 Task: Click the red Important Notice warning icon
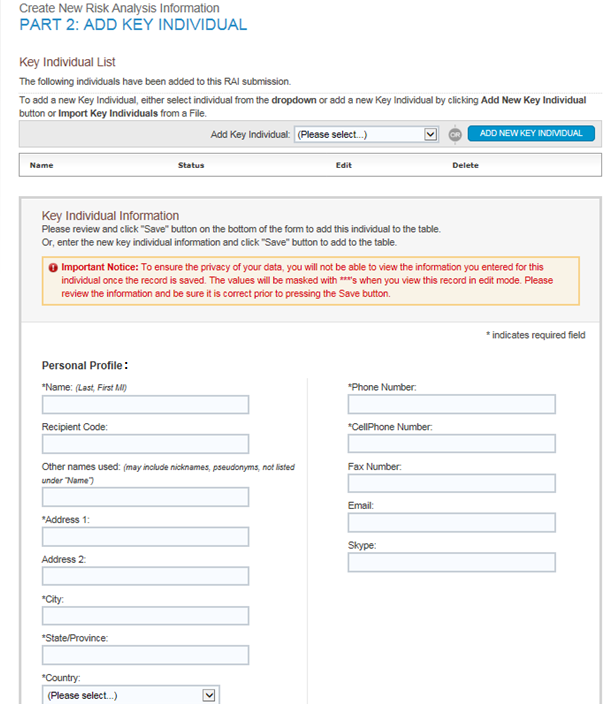click(x=52, y=268)
